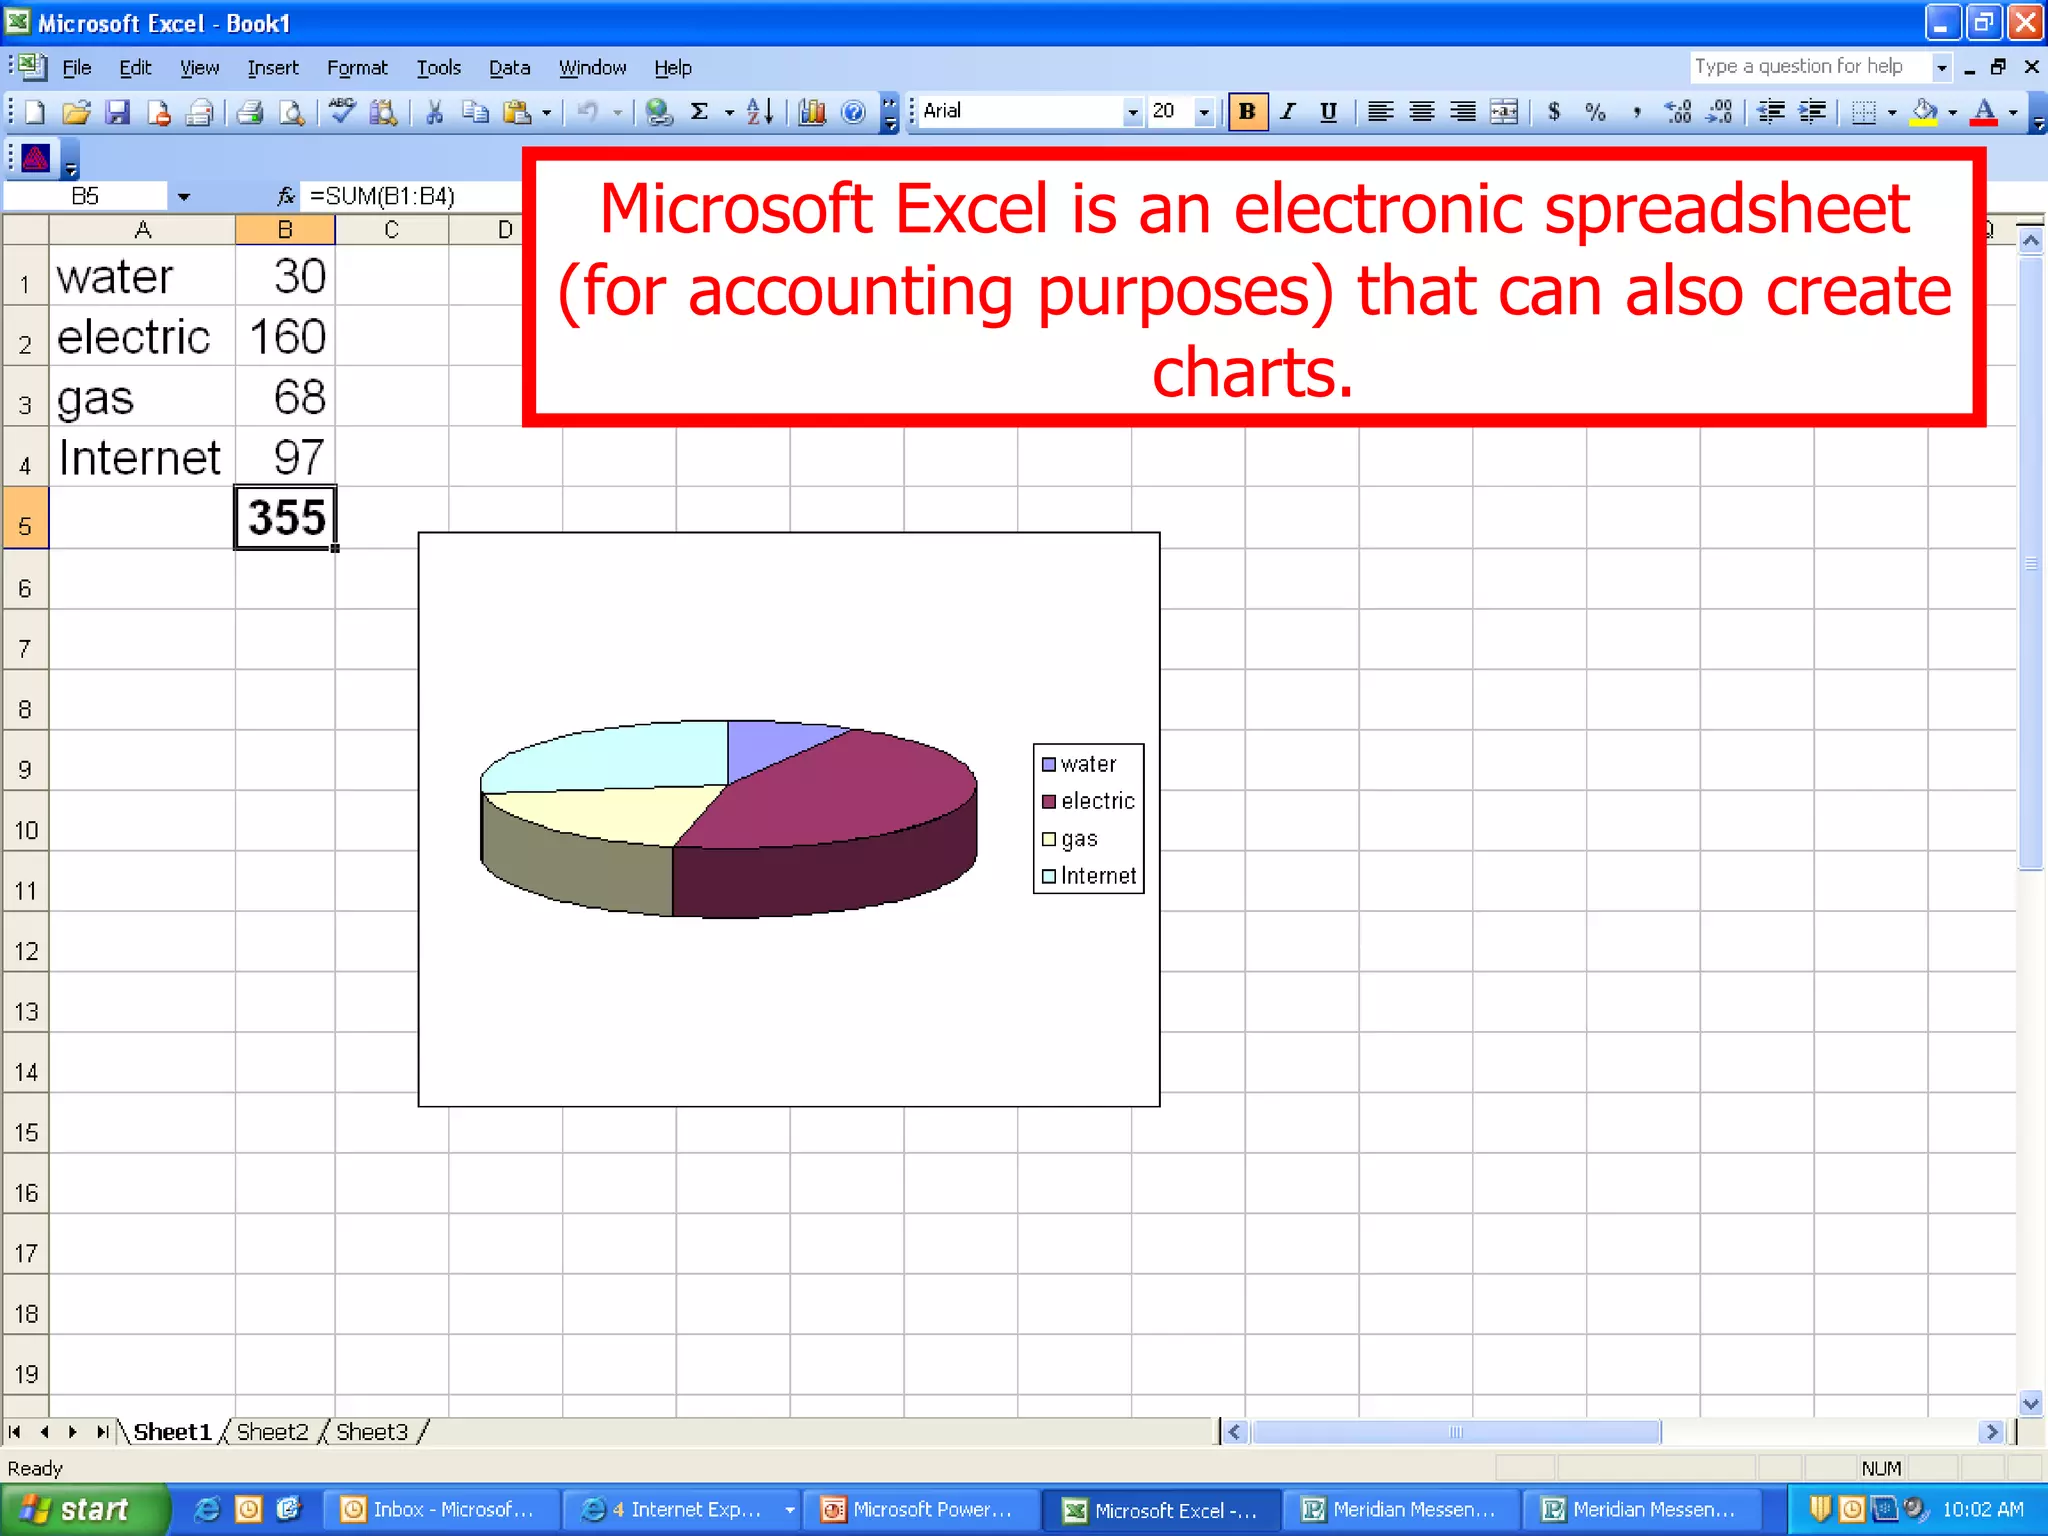
Task: Toggle Align Left
Action: [x=1380, y=112]
